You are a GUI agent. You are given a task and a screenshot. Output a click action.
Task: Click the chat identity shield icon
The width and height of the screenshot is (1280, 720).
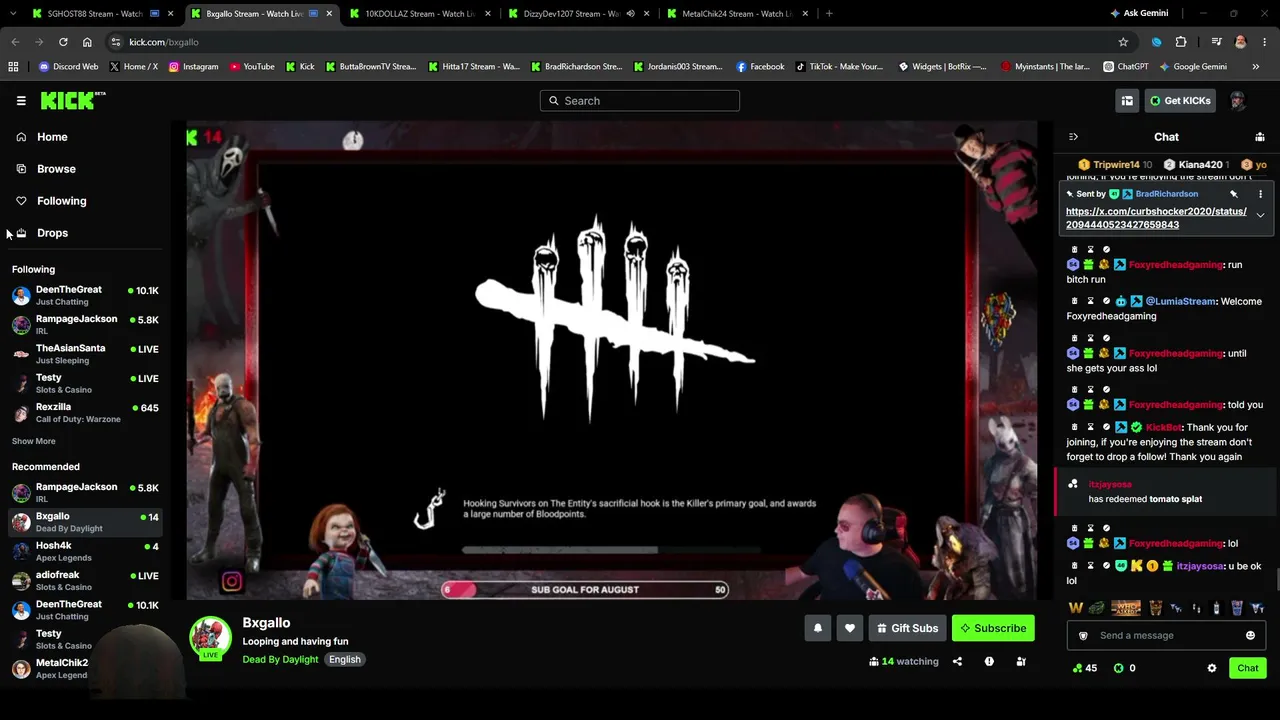point(1083,635)
